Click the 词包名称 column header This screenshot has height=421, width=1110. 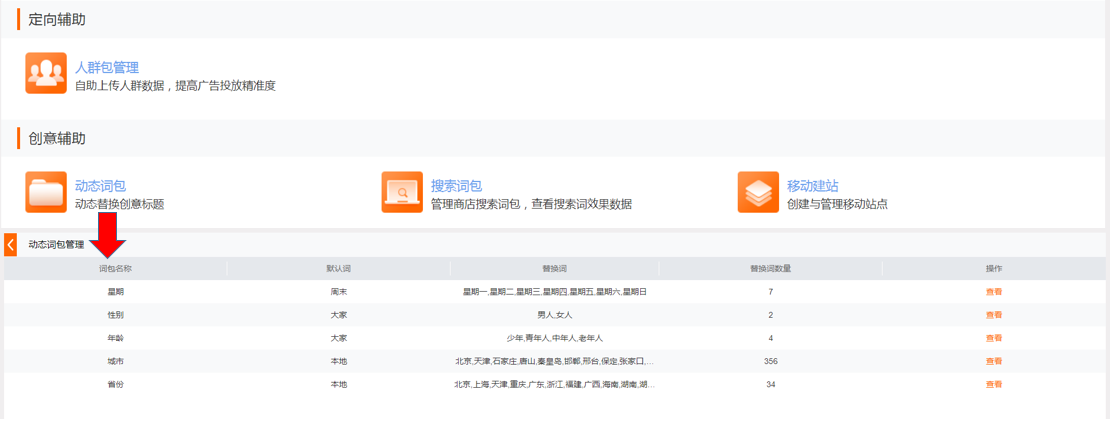point(115,269)
